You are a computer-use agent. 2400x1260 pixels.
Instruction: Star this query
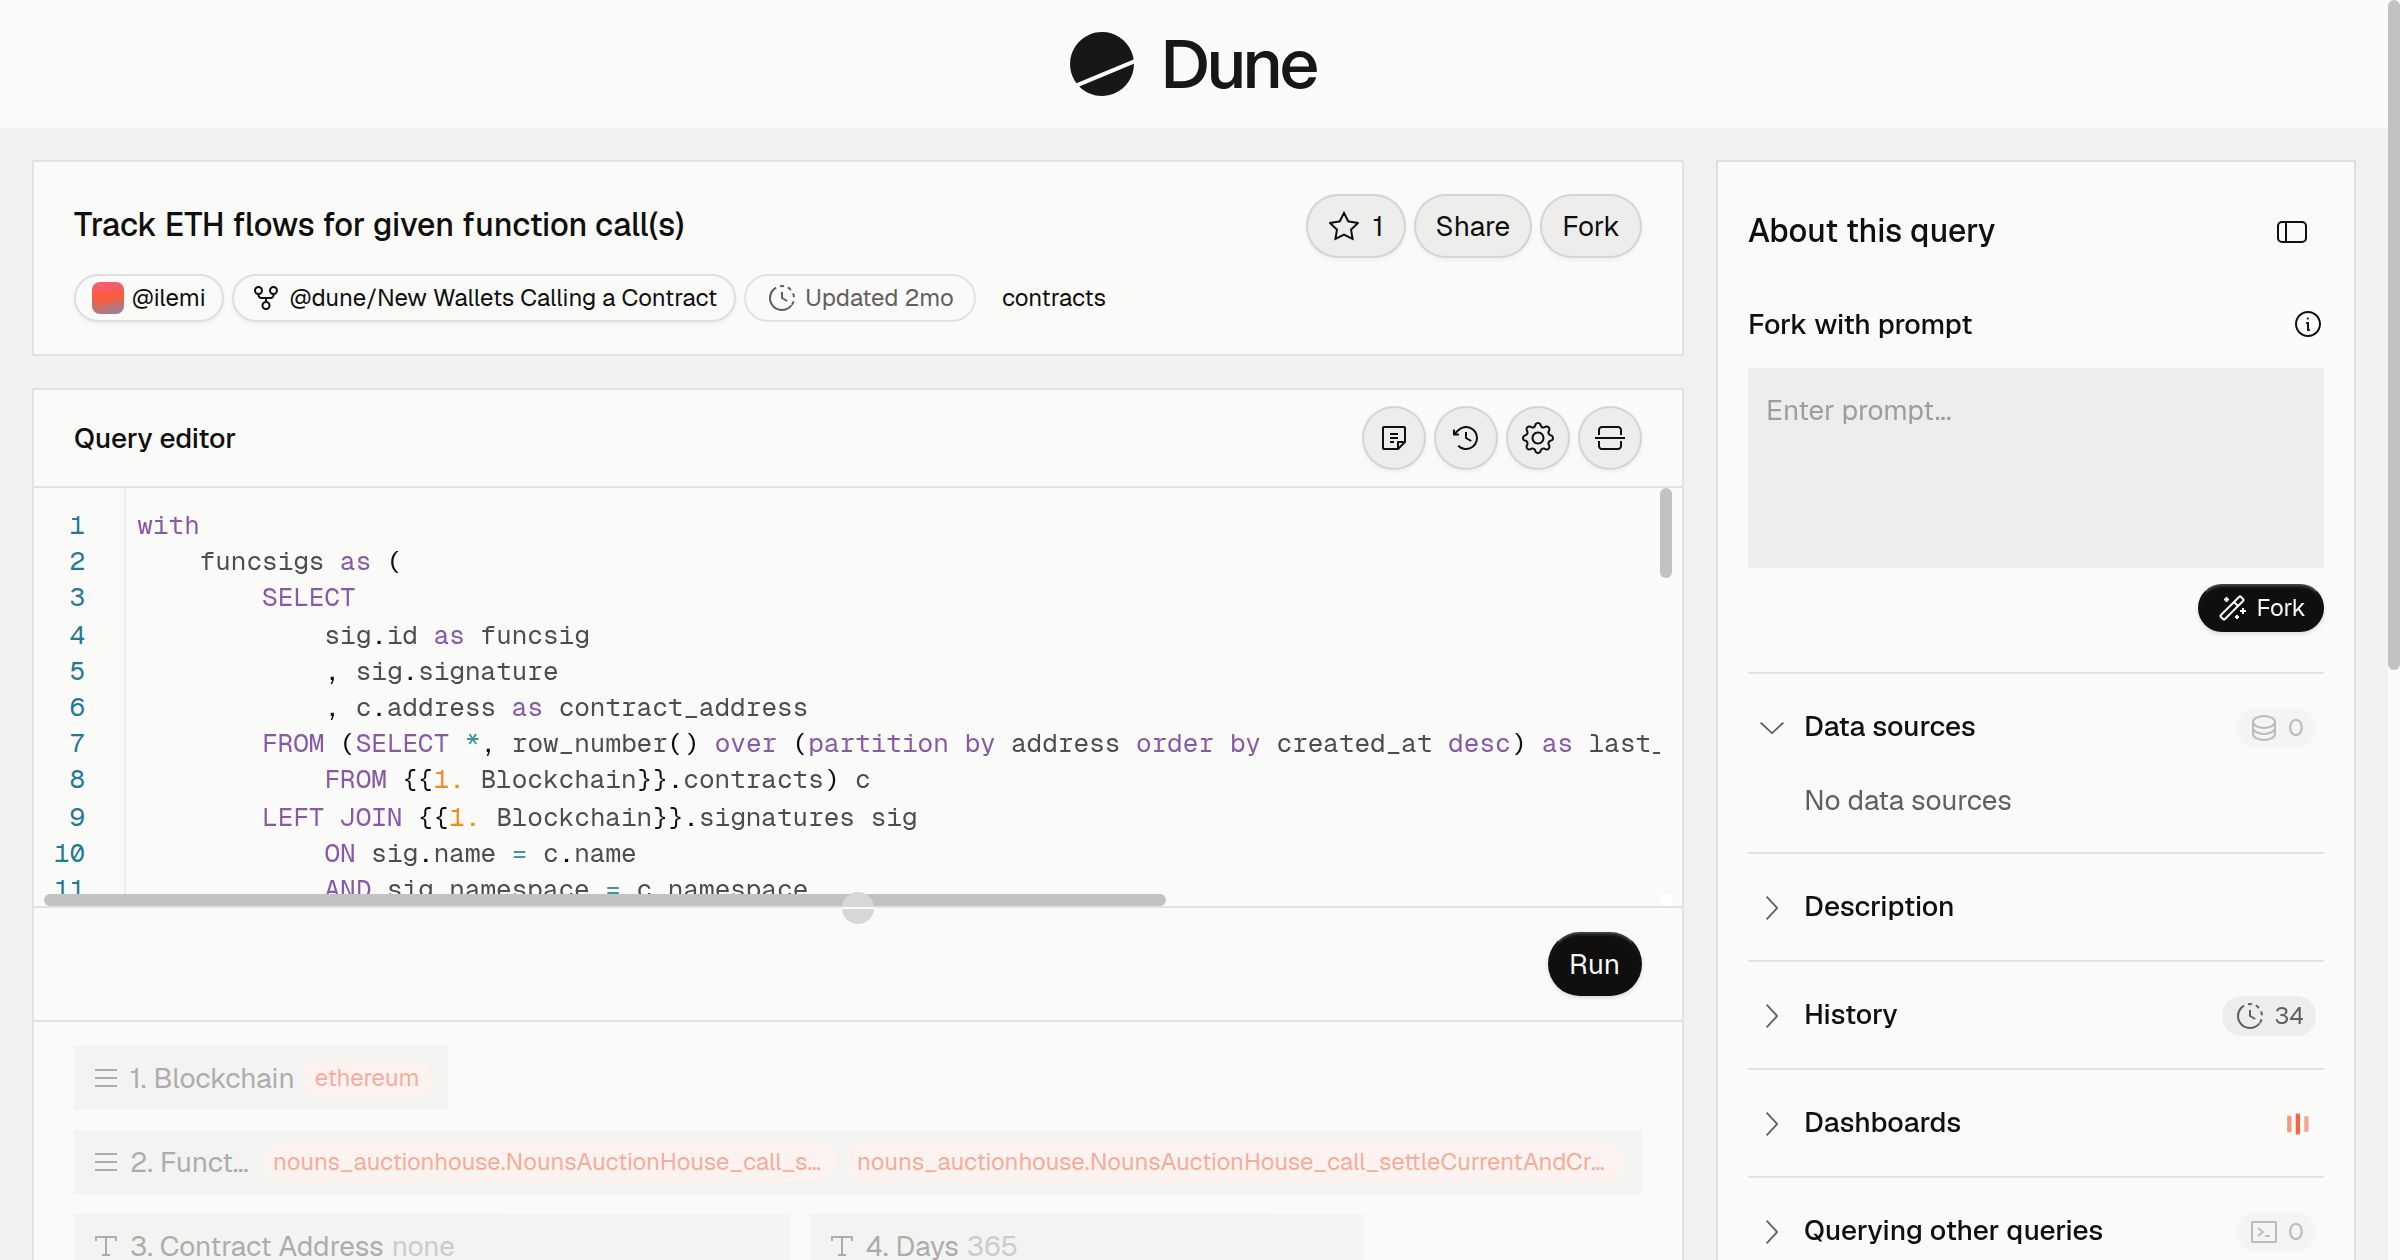pos(1355,226)
